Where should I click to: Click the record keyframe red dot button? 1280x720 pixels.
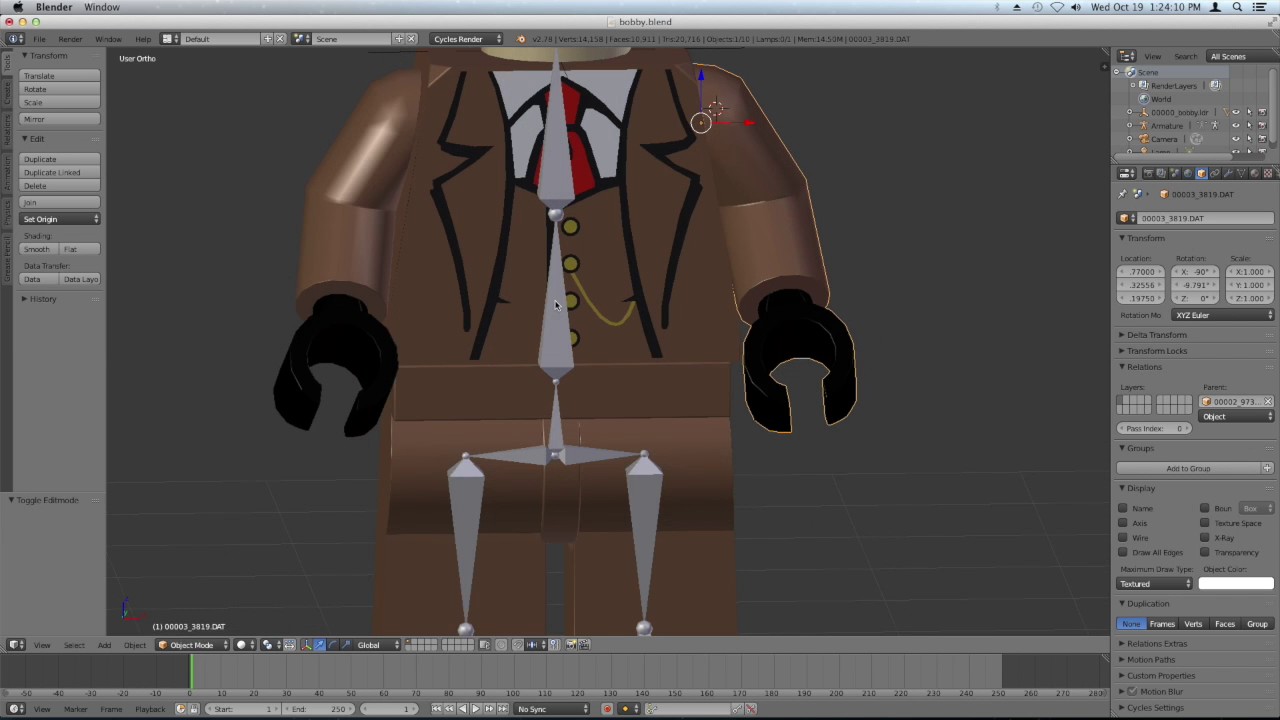pos(607,709)
